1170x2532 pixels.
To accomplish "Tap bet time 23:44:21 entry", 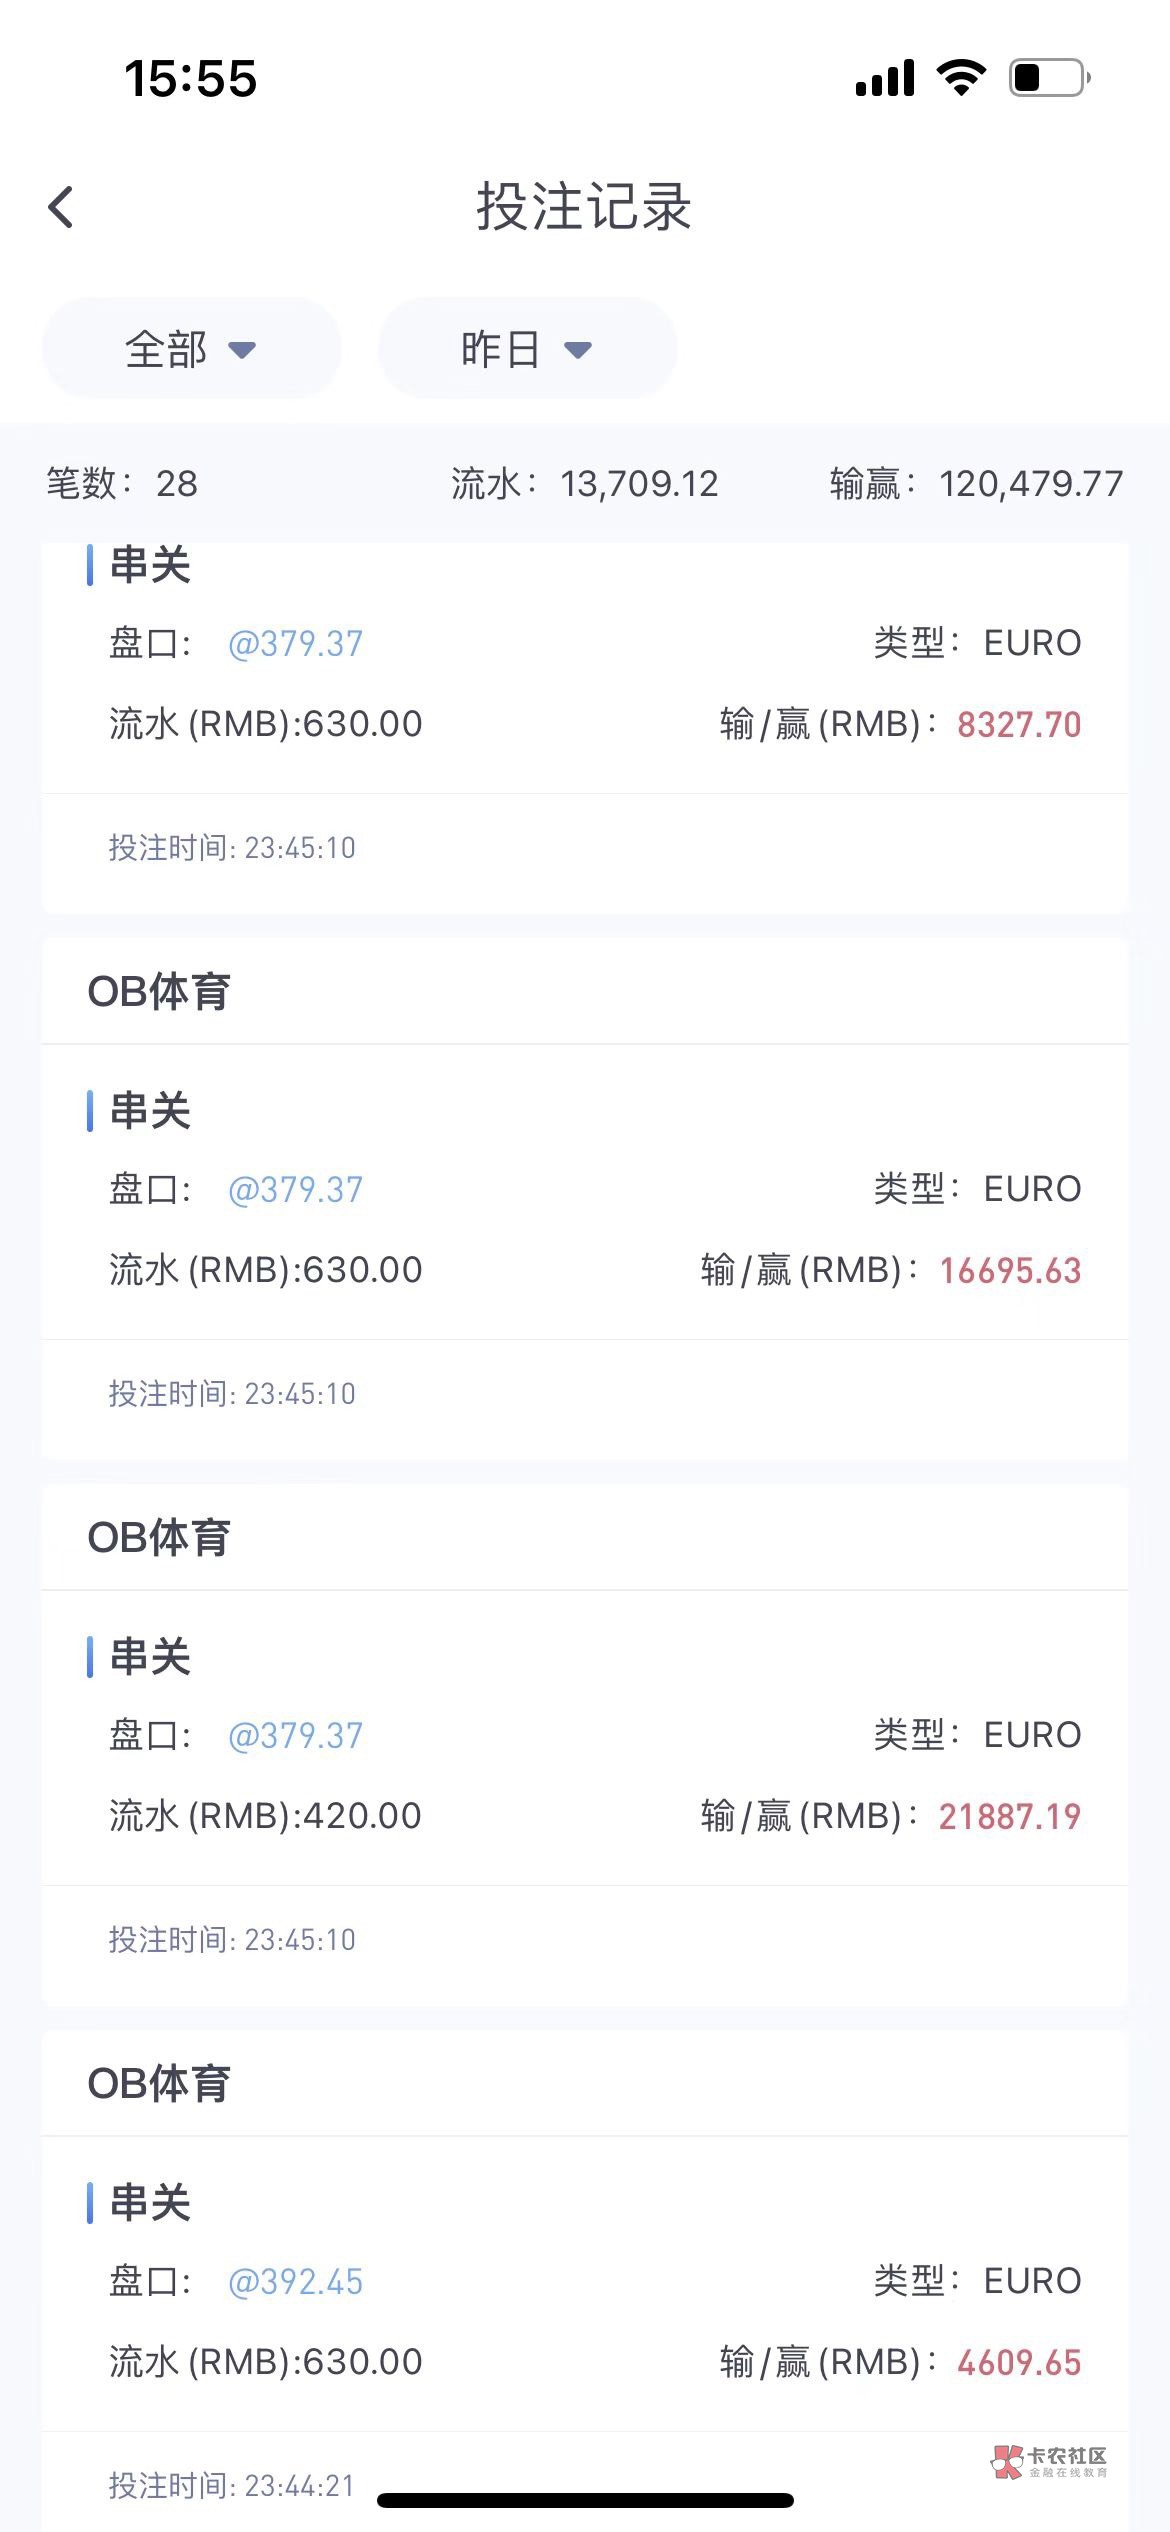I will [x=232, y=2485].
